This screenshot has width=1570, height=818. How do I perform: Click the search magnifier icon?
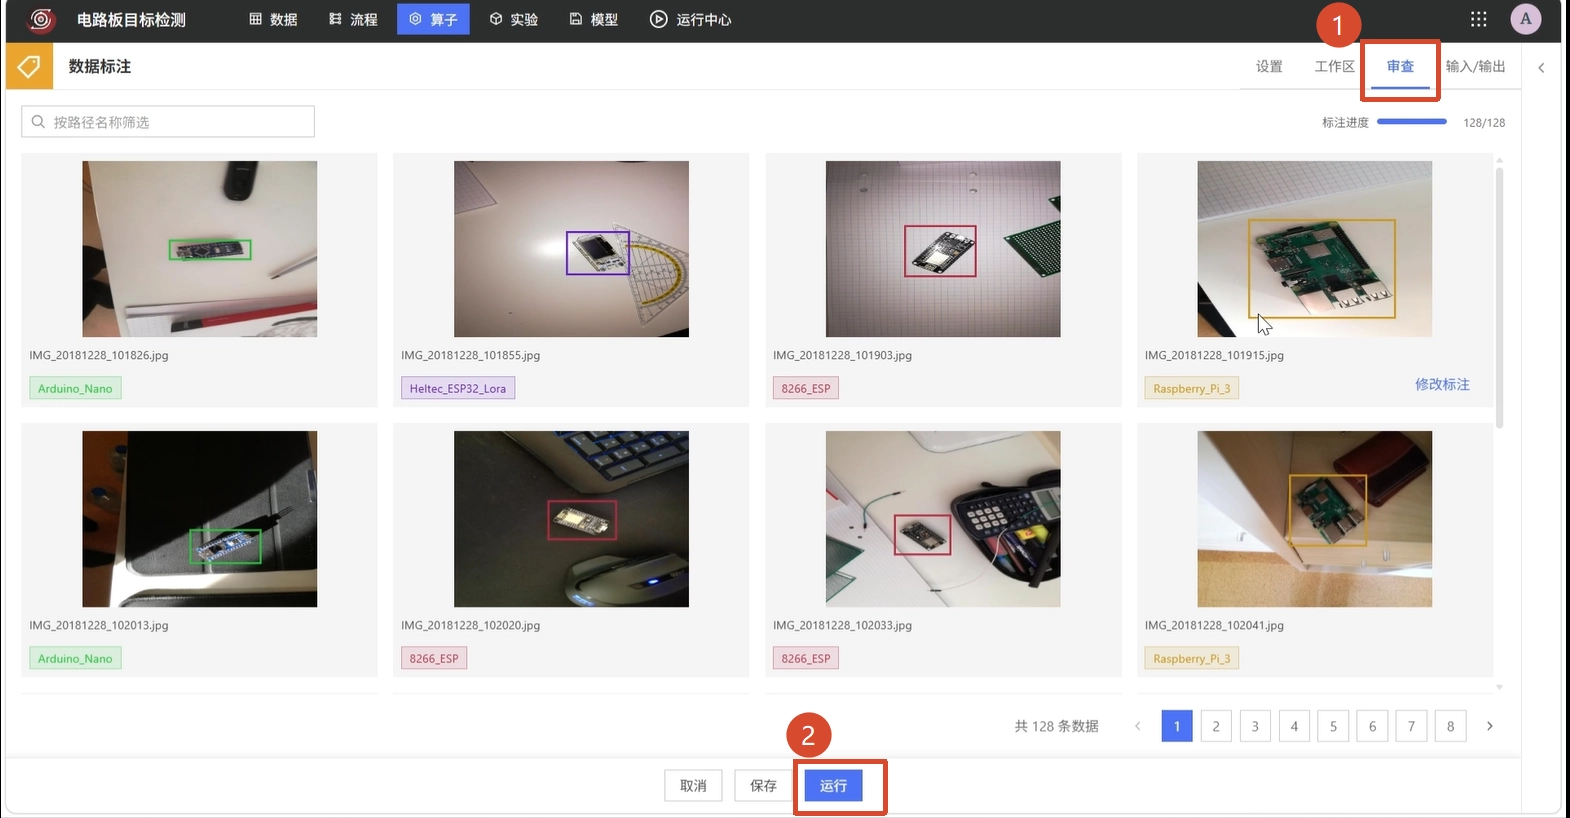coord(38,122)
